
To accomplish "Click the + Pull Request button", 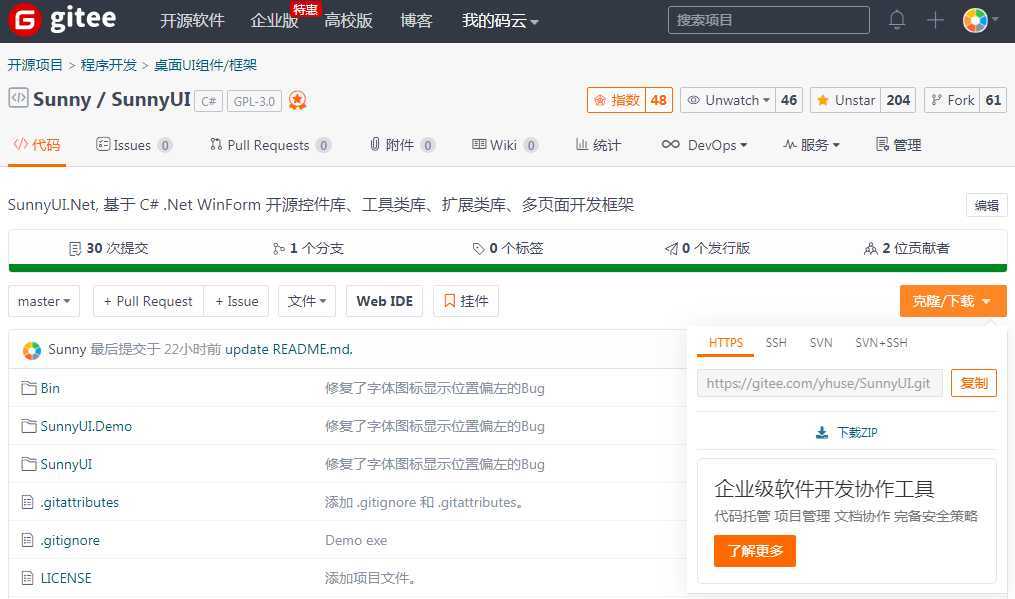I will [x=148, y=301].
